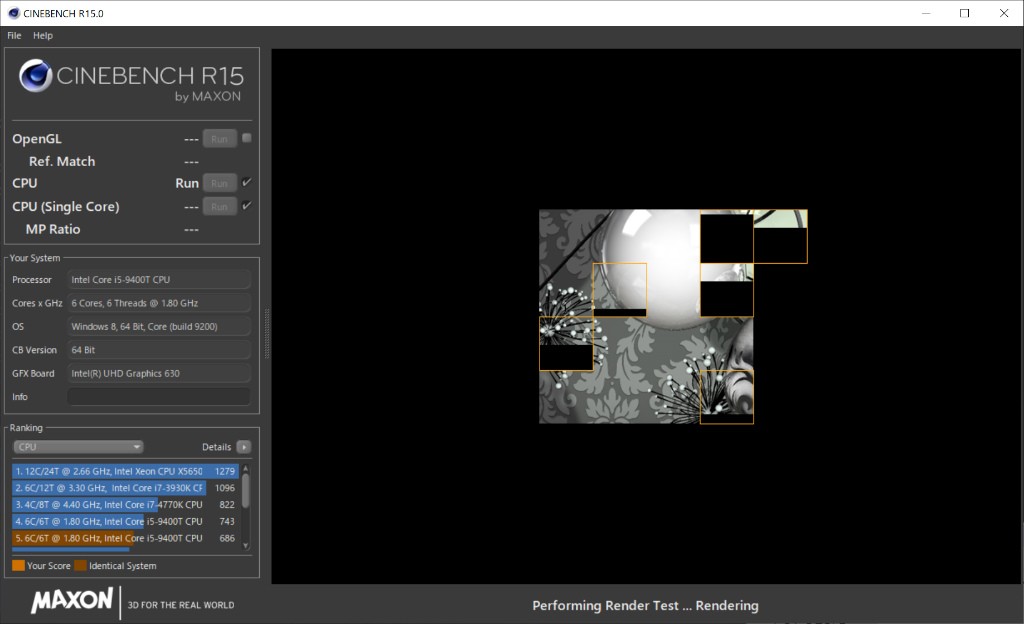Toggle the CPU (Single Core) checkbox
This screenshot has height=624, width=1024.
point(247,206)
